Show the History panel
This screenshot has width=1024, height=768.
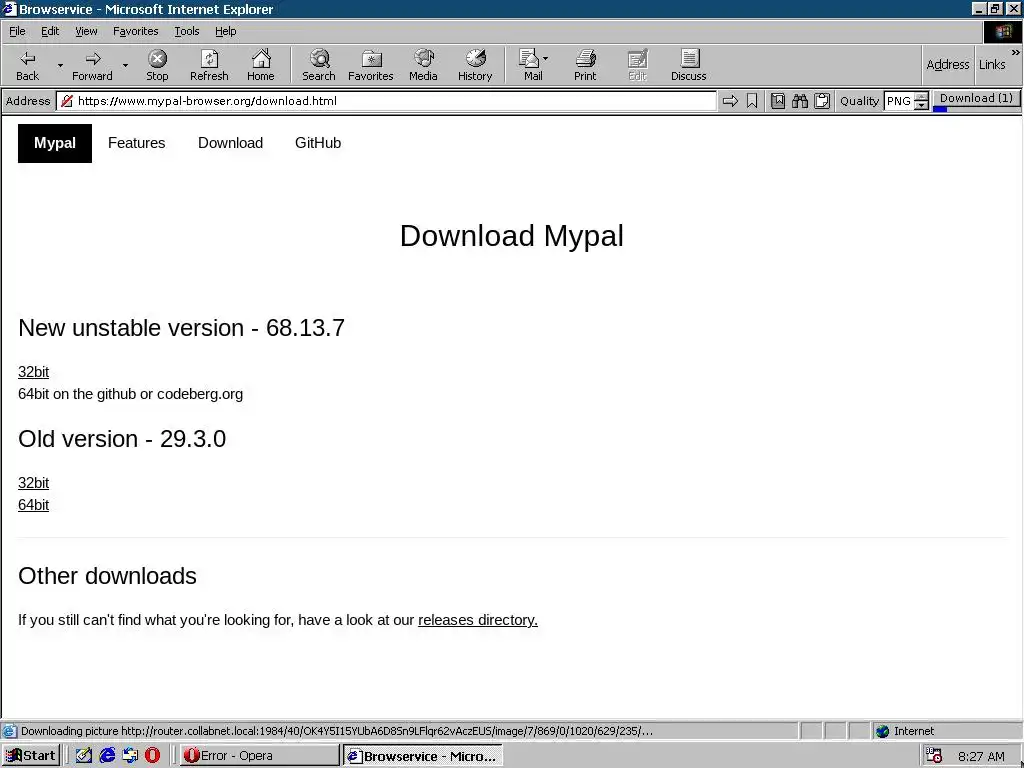tap(475, 65)
